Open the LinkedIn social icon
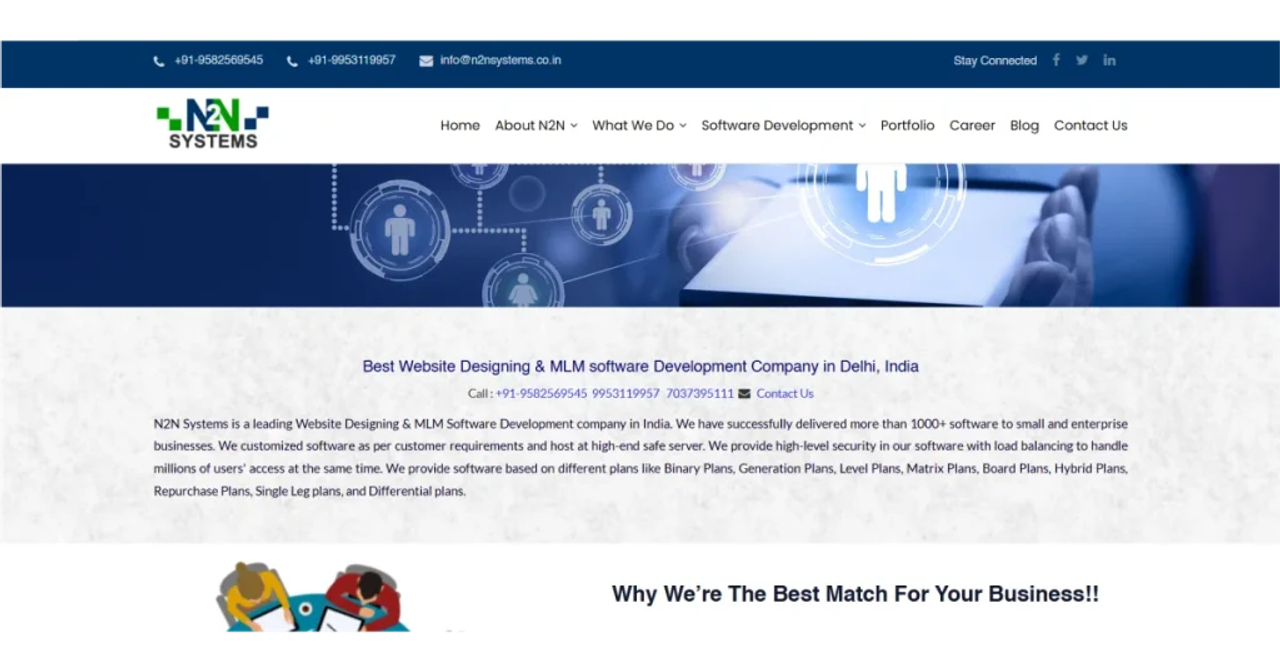The width and height of the screenshot is (1280, 671). pyautogui.click(x=1109, y=60)
